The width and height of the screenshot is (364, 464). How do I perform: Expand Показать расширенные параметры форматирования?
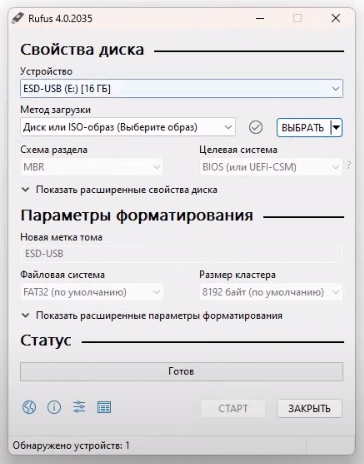point(152,315)
